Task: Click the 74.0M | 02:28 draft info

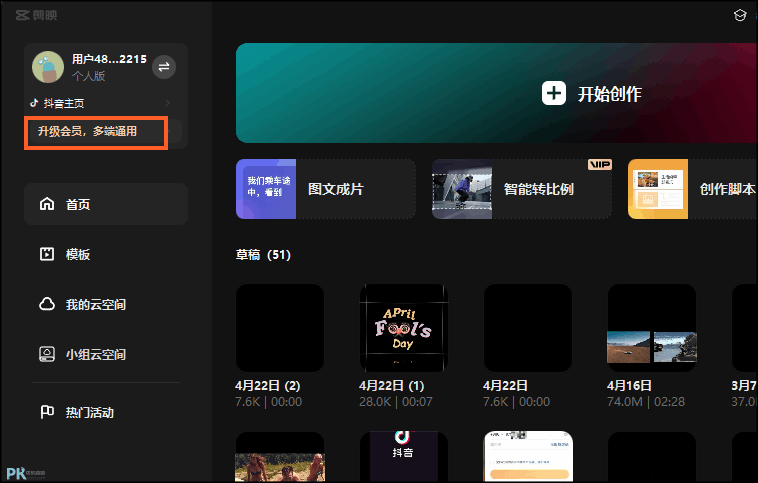Action: pos(646,402)
